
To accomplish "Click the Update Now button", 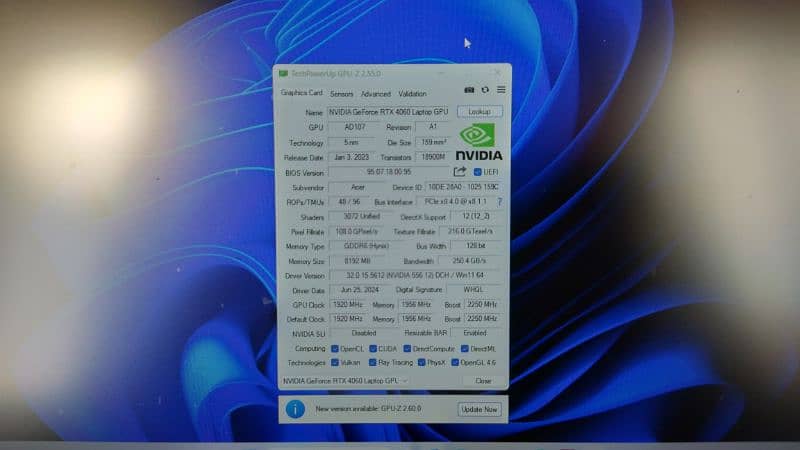I will point(479,409).
